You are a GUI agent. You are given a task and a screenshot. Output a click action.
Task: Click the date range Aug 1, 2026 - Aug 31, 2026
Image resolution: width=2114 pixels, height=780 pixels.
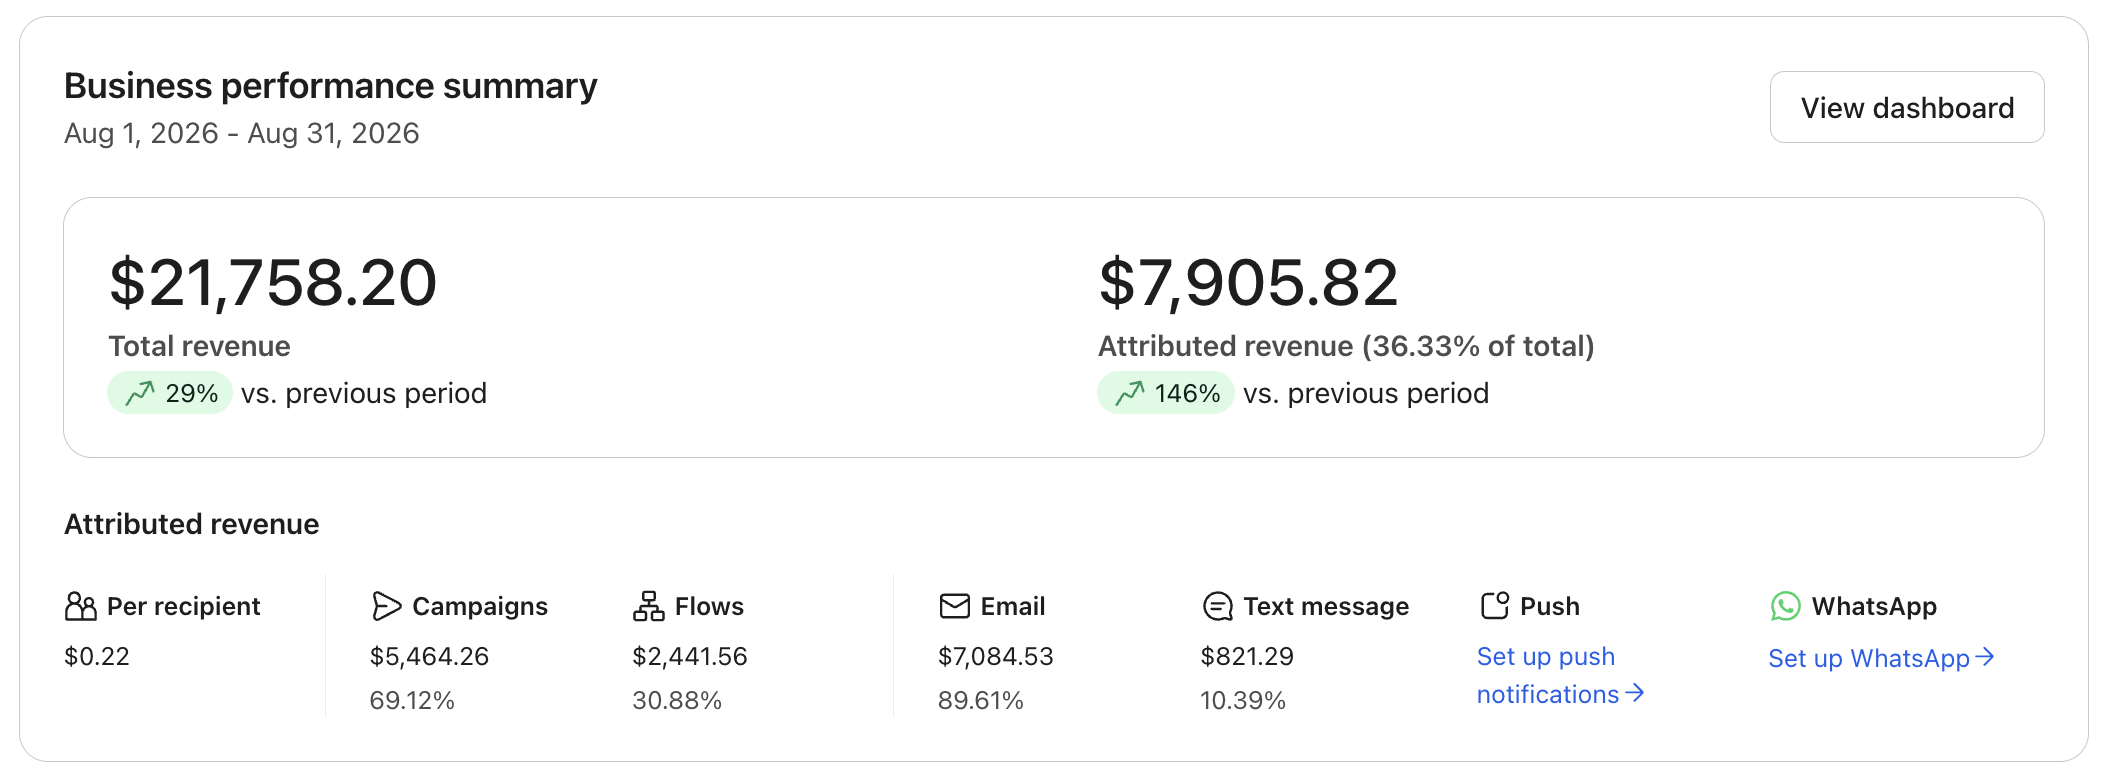click(x=242, y=133)
